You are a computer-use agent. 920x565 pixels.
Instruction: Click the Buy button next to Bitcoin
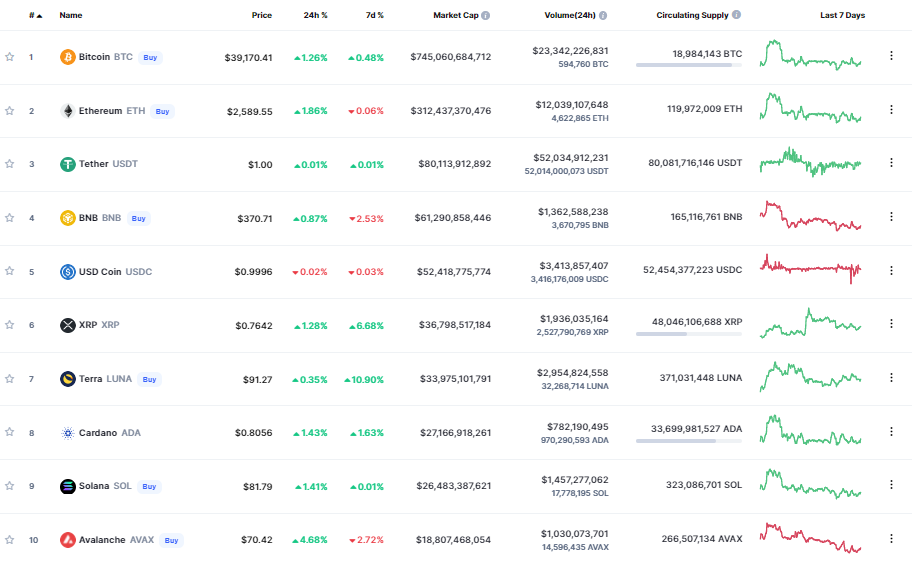(x=150, y=57)
